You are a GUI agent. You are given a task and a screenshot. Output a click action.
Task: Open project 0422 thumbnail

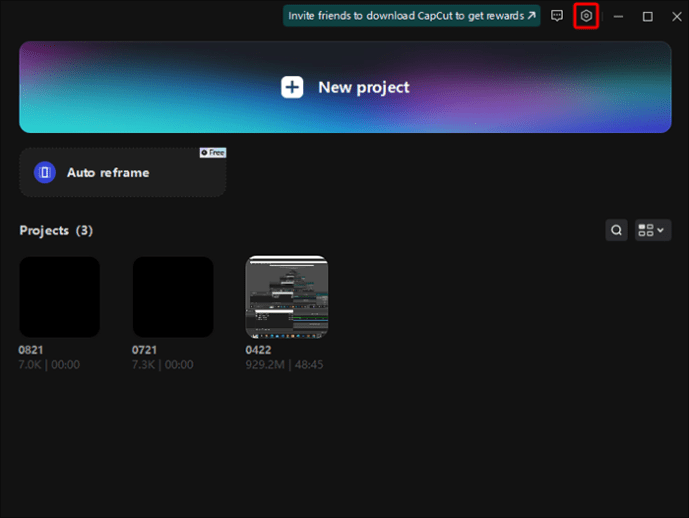pos(286,297)
